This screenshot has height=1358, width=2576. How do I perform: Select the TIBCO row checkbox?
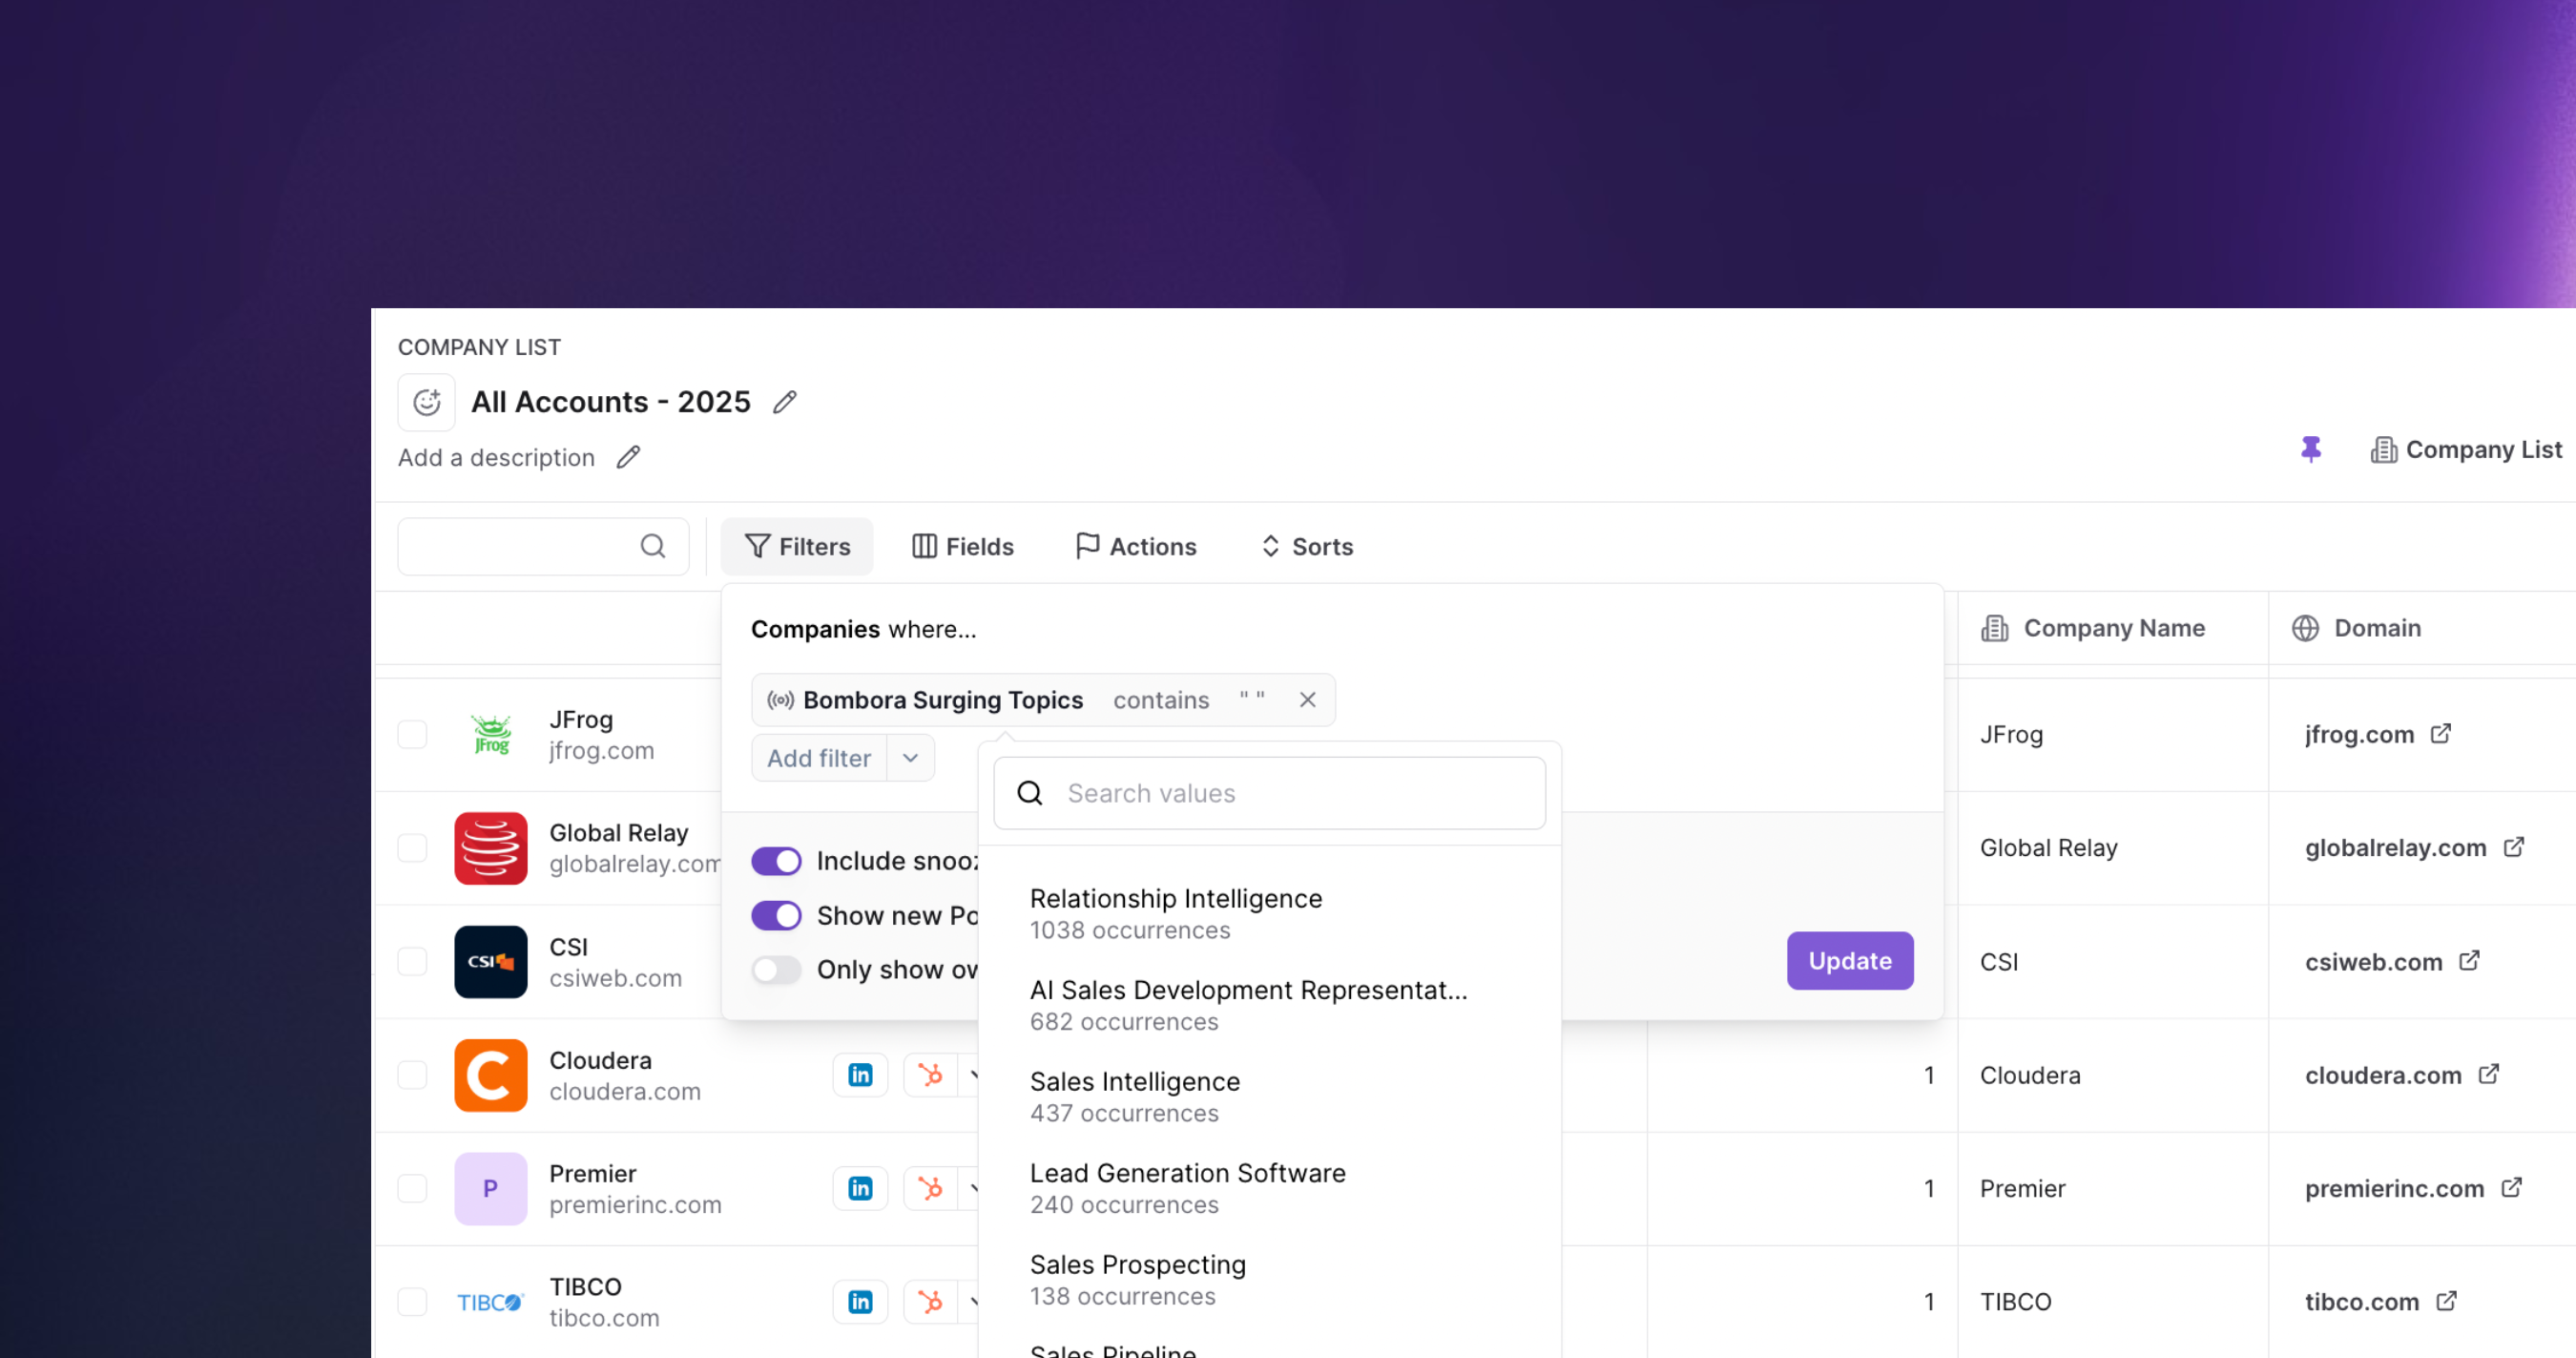(412, 1302)
